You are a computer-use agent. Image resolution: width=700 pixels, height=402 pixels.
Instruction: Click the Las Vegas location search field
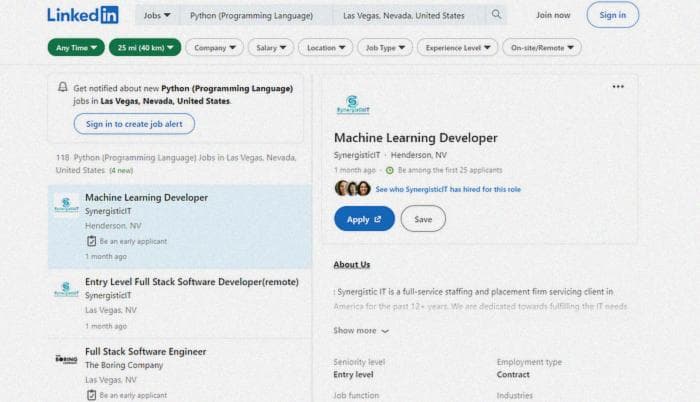(x=408, y=15)
